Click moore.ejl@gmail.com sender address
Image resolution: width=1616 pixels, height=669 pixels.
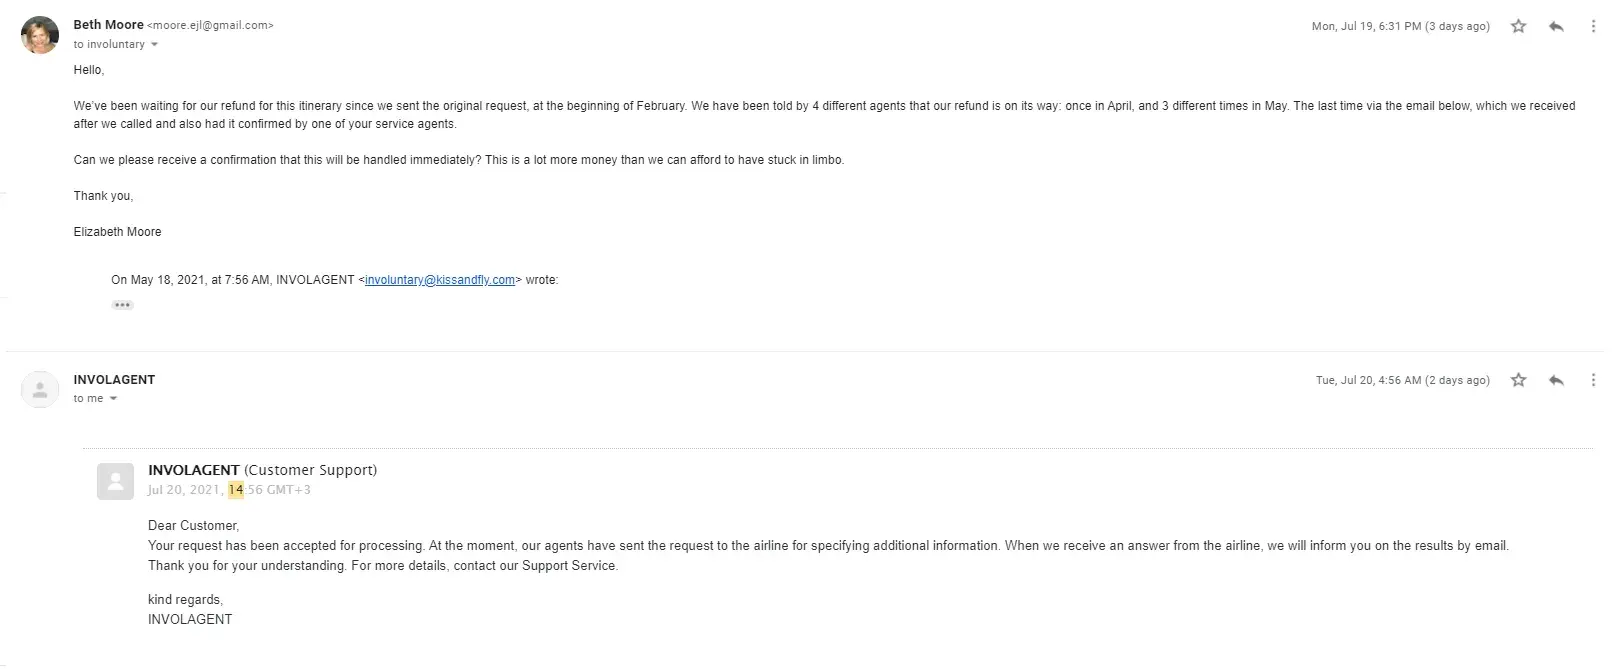pos(210,25)
